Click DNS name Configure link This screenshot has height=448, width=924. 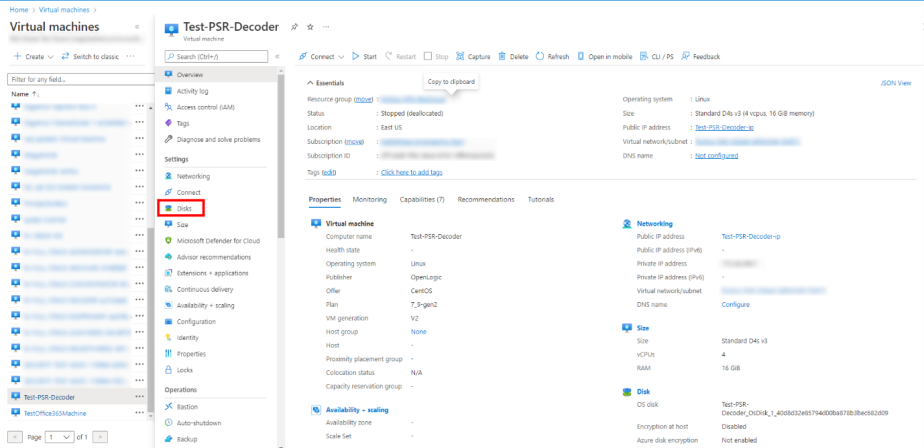(735, 305)
